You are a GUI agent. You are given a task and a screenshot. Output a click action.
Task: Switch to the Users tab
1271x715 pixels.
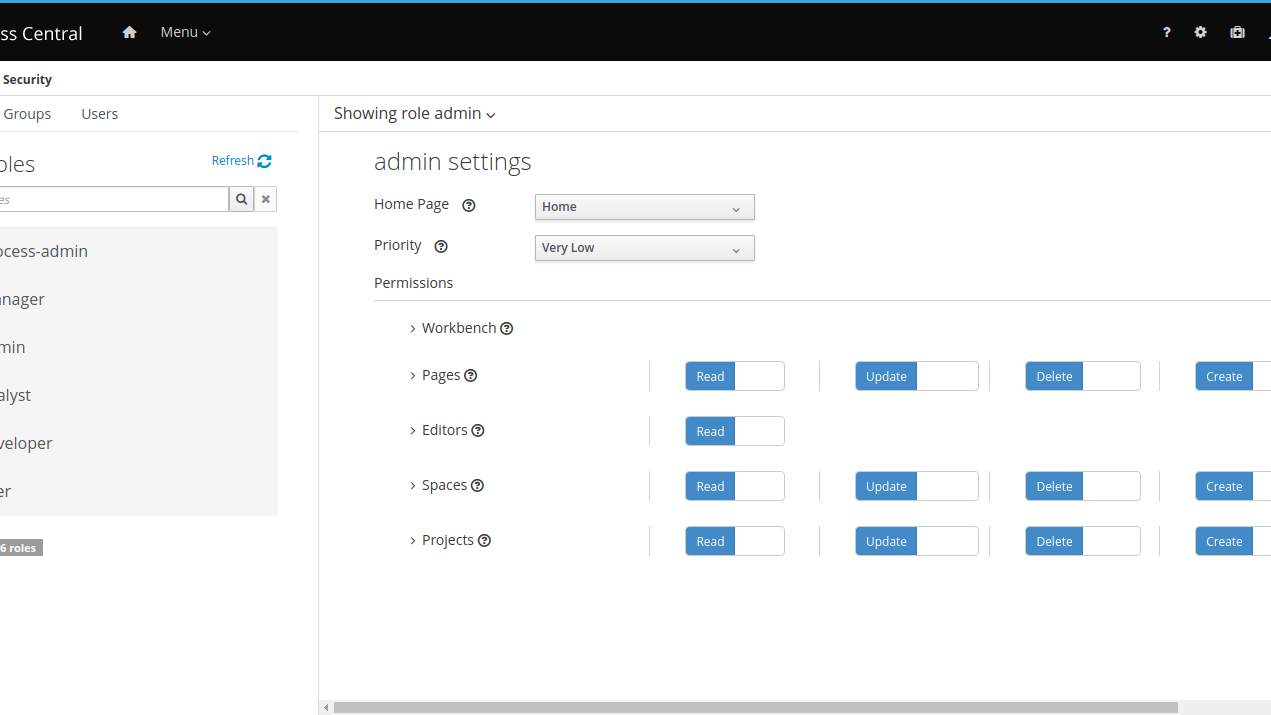click(99, 114)
